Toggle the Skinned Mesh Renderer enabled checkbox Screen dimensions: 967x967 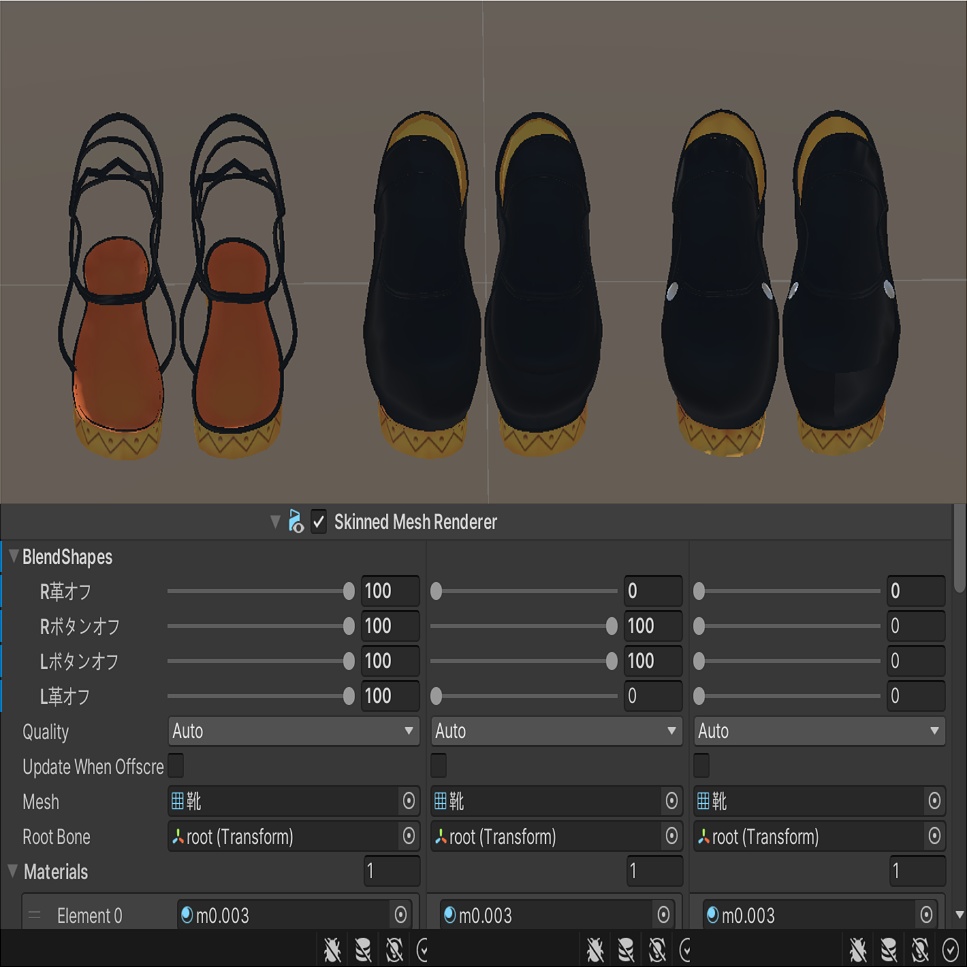click(x=318, y=522)
